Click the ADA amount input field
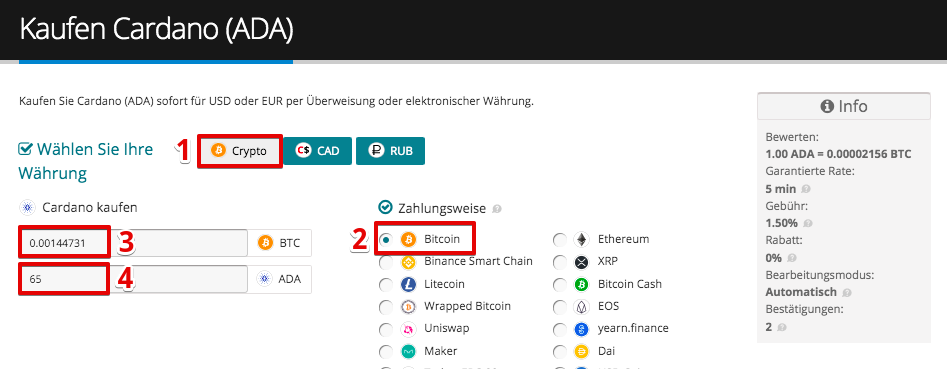Viewport: 947px width, 369px height. click(x=133, y=280)
